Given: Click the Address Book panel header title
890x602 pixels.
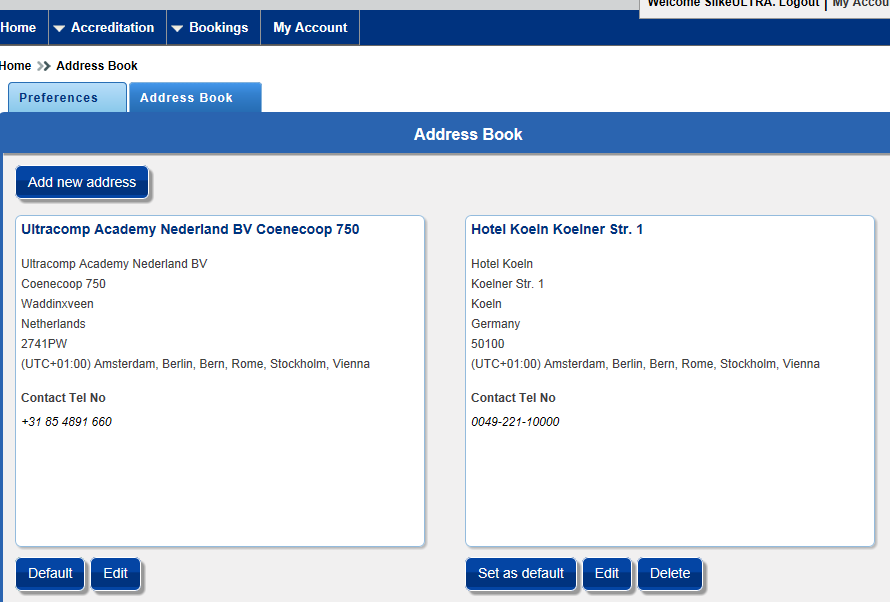Looking at the screenshot, I should point(468,134).
